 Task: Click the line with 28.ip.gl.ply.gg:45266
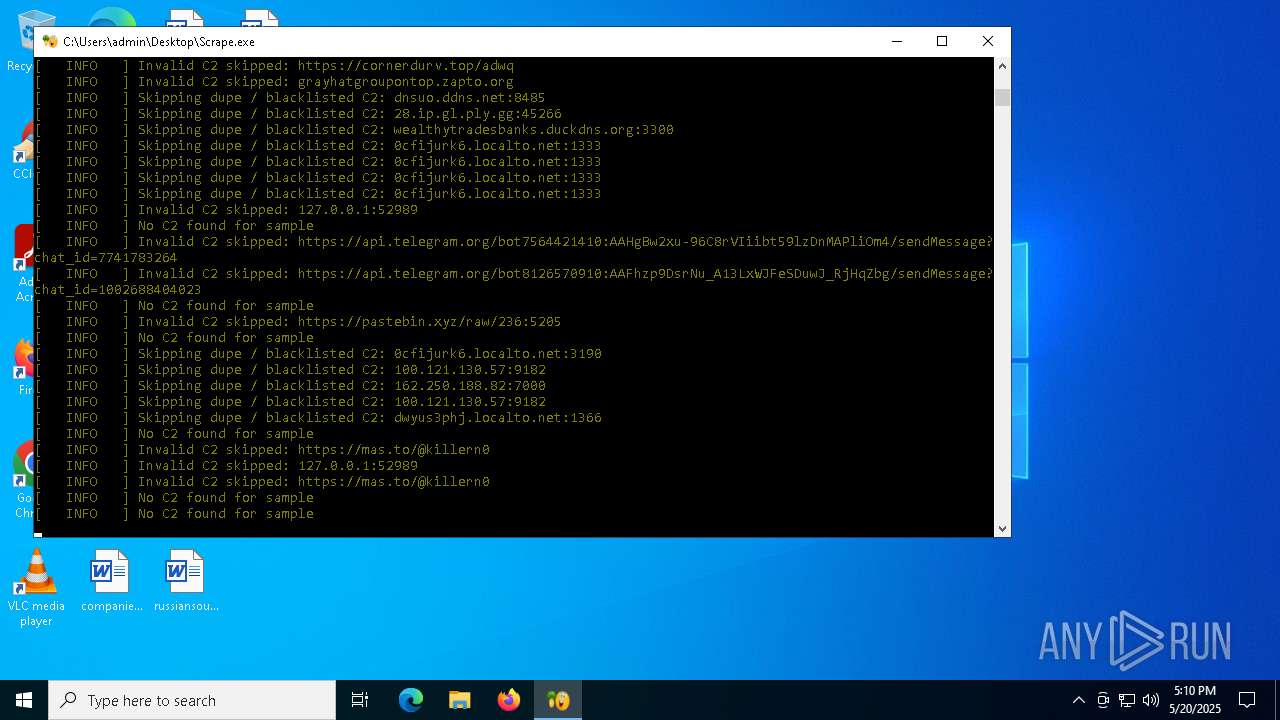(298, 114)
